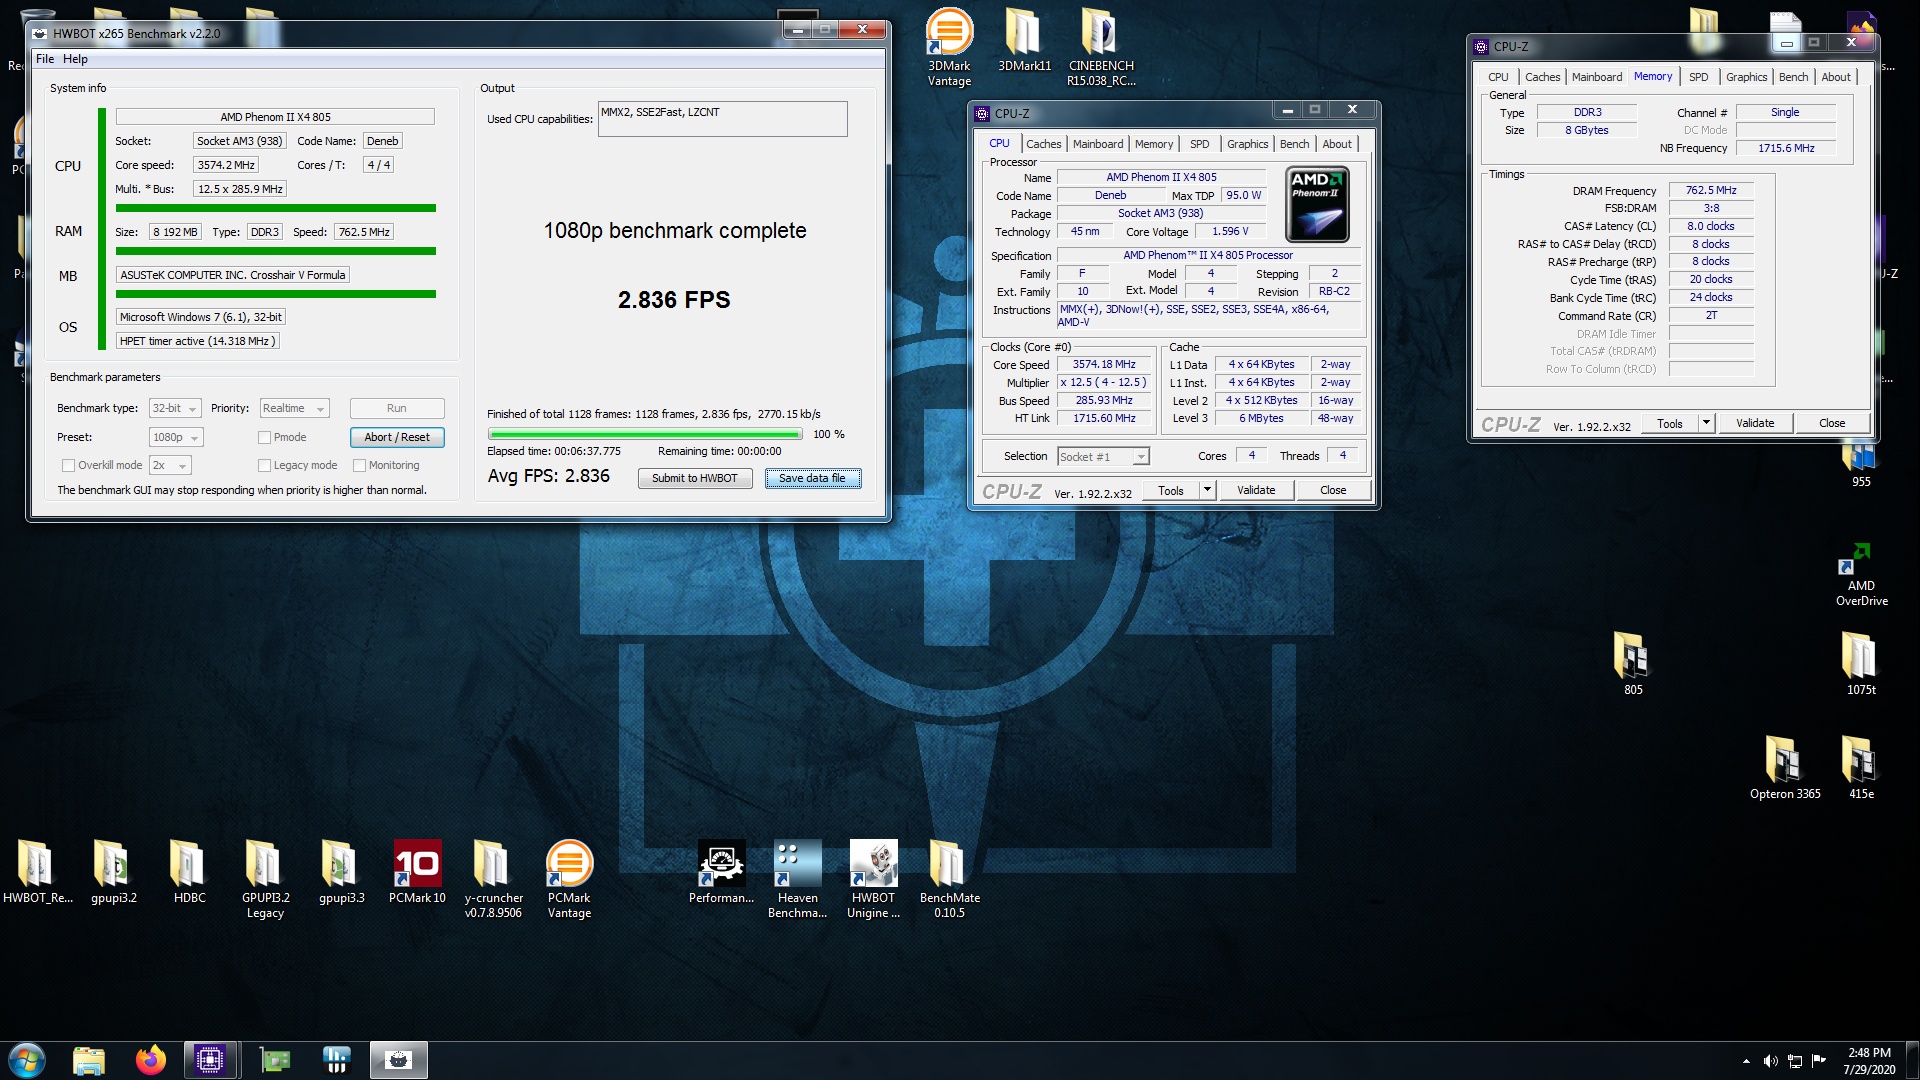Screen dimensions: 1920x1080
Task: Switch to Mainboard tab in CPU-Z CPU window
Action: pyautogui.click(x=1097, y=144)
